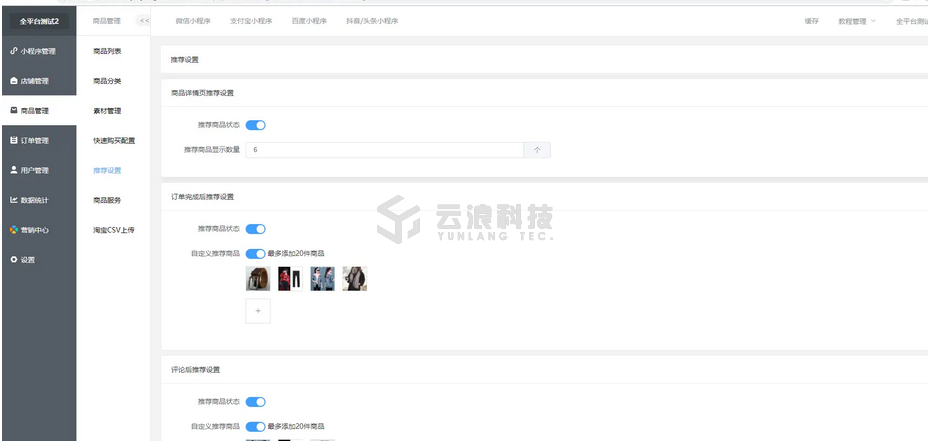This screenshot has height=441, width=931.
Task: Select the first recommended product thumbnail
Action: [x=258, y=279]
